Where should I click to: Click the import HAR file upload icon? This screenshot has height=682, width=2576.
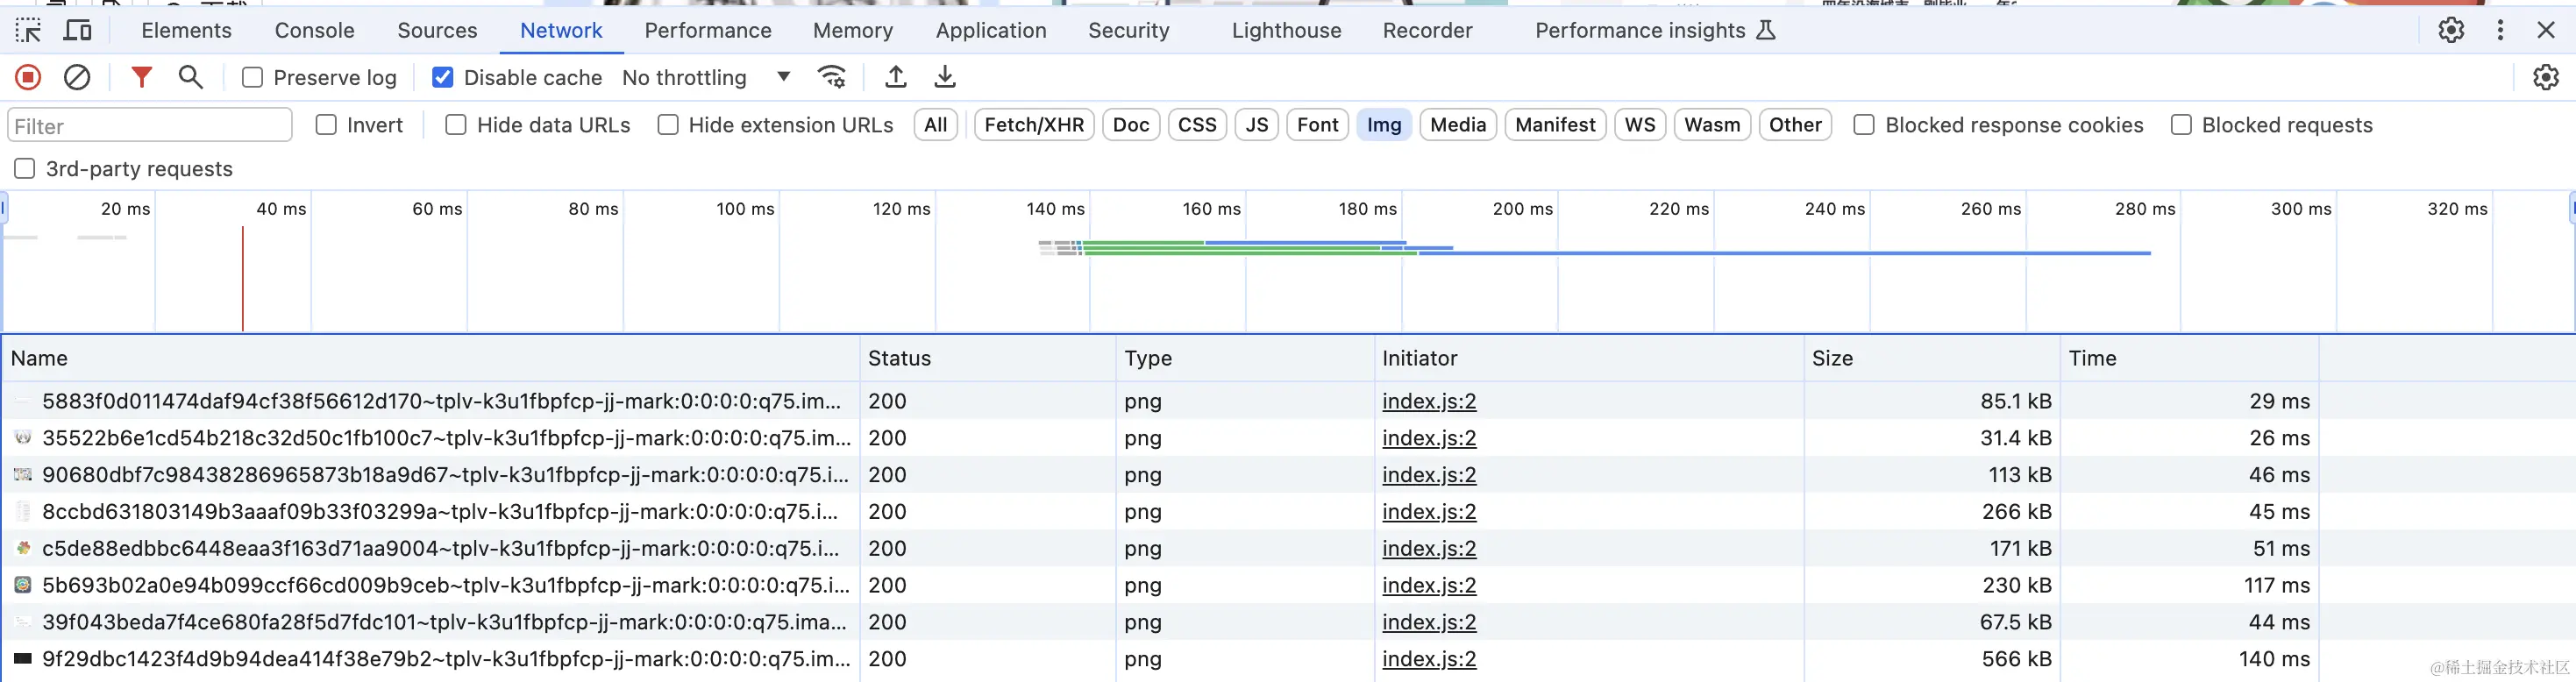coord(896,77)
